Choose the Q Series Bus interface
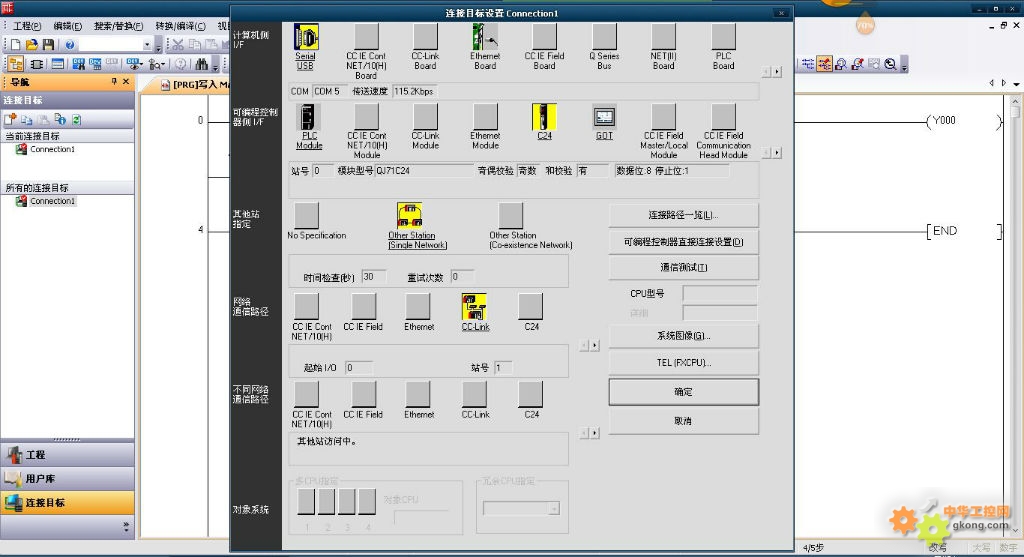1024x557 pixels. [604, 37]
